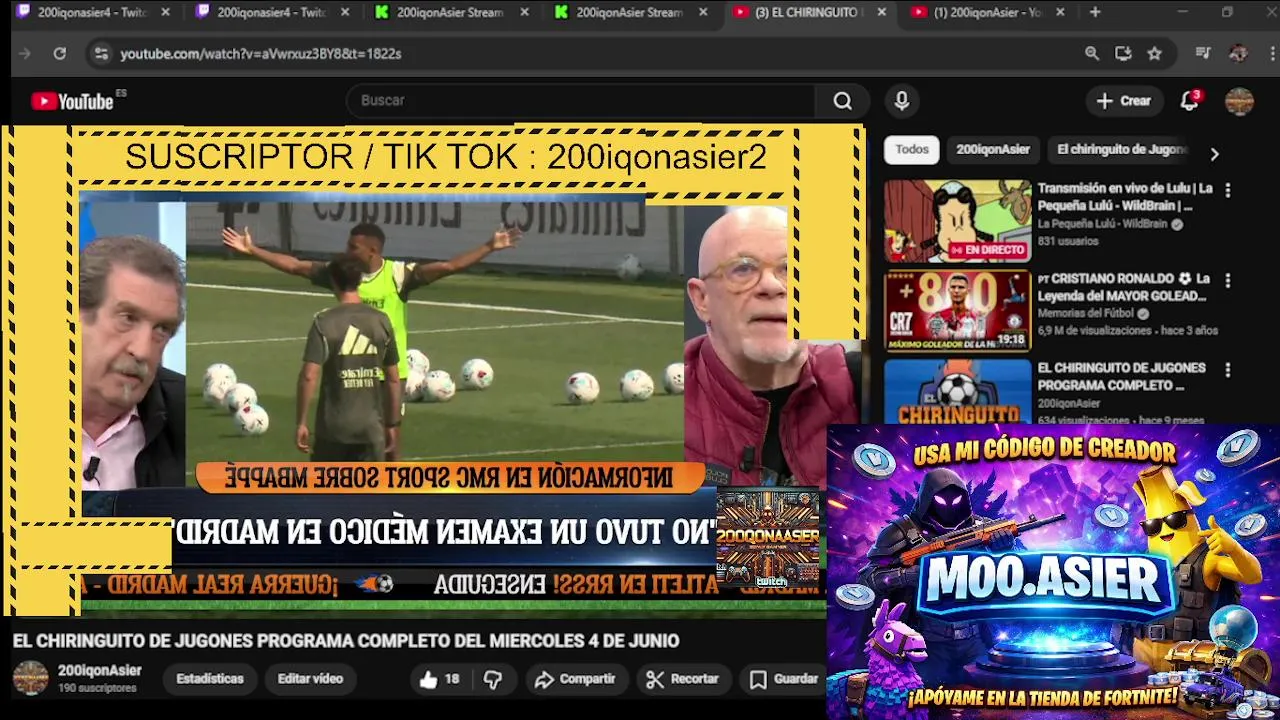1280x720 pixels.
Task: Open channel avatar below the video title
Action: tap(30, 678)
